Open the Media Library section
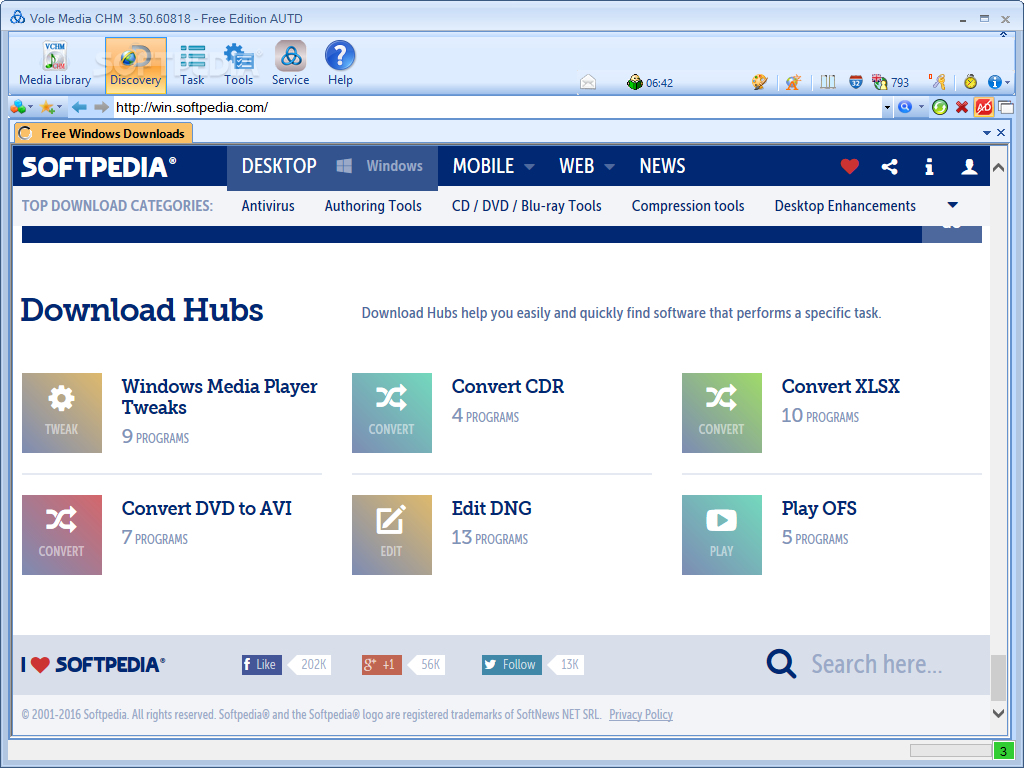Viewport: 1024px width, 768px height. click(55, 64)
